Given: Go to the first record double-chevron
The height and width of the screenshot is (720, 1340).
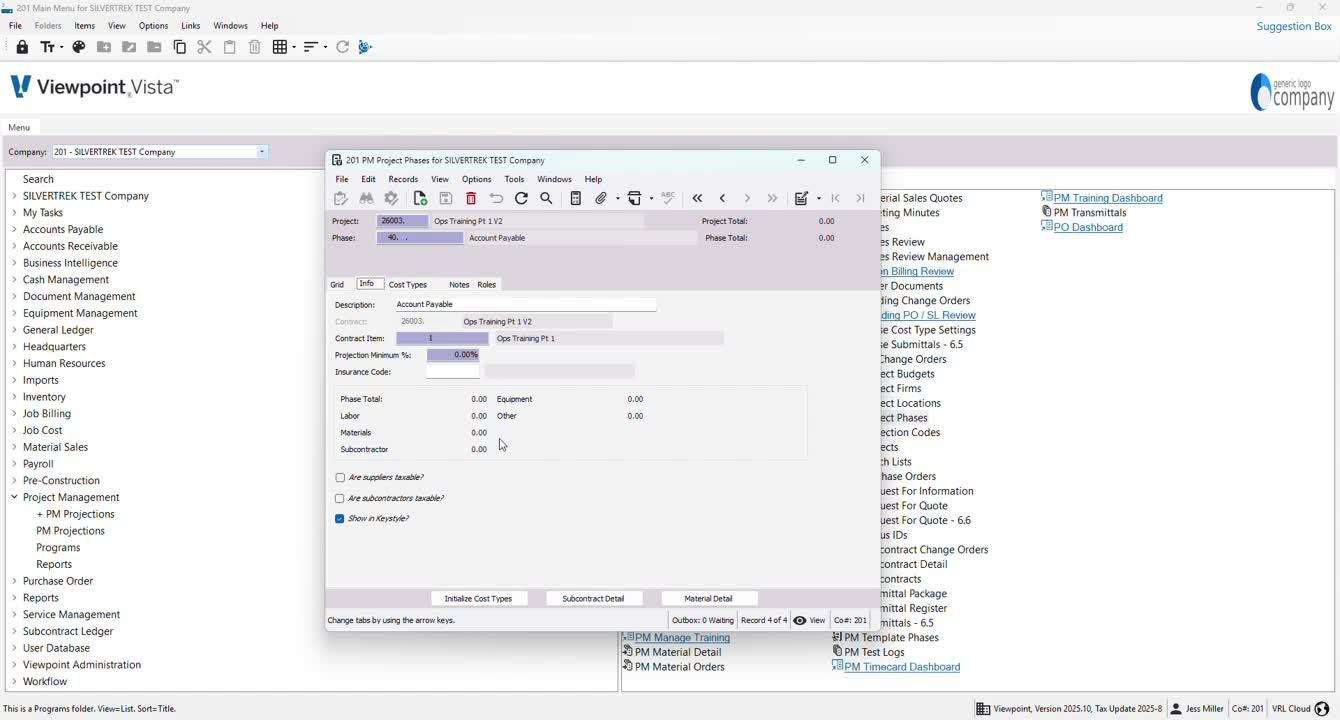Looking at the screenshot, I should click(698, 198).
